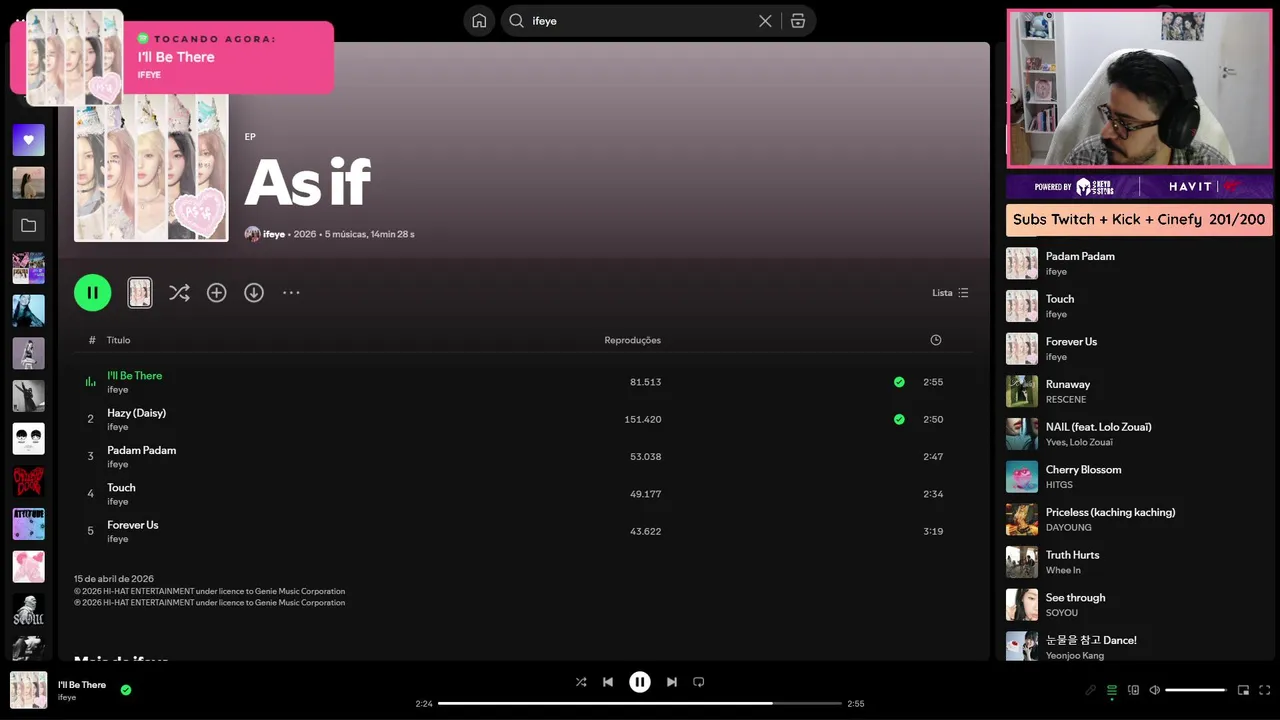Sort by the Reproduções column header

[632, 340]
